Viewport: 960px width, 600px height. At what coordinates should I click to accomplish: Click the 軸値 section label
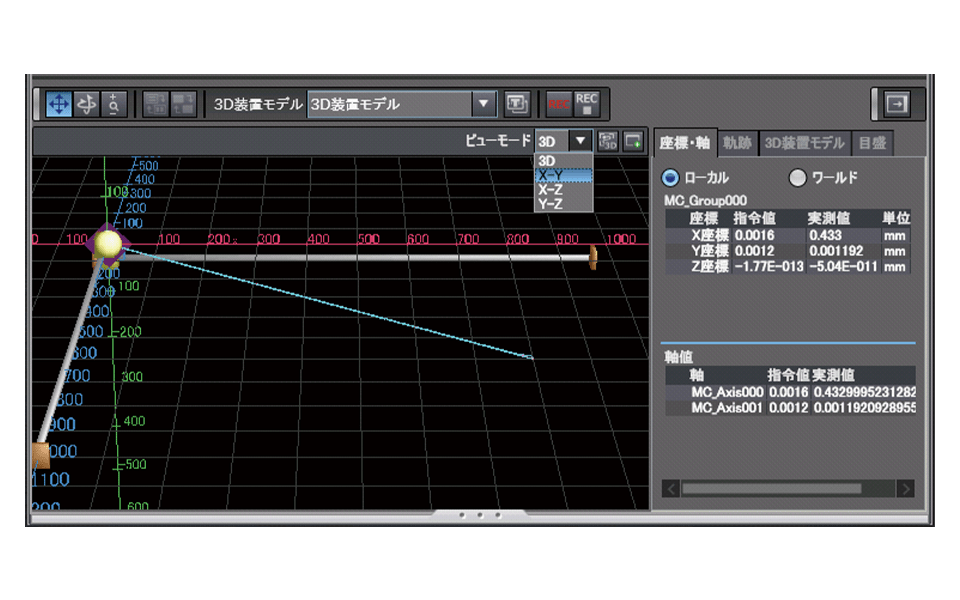678,357
